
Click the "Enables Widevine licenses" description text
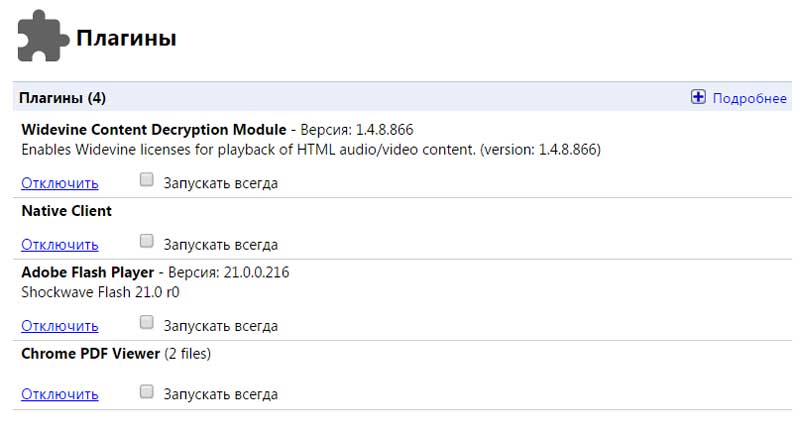311,150
